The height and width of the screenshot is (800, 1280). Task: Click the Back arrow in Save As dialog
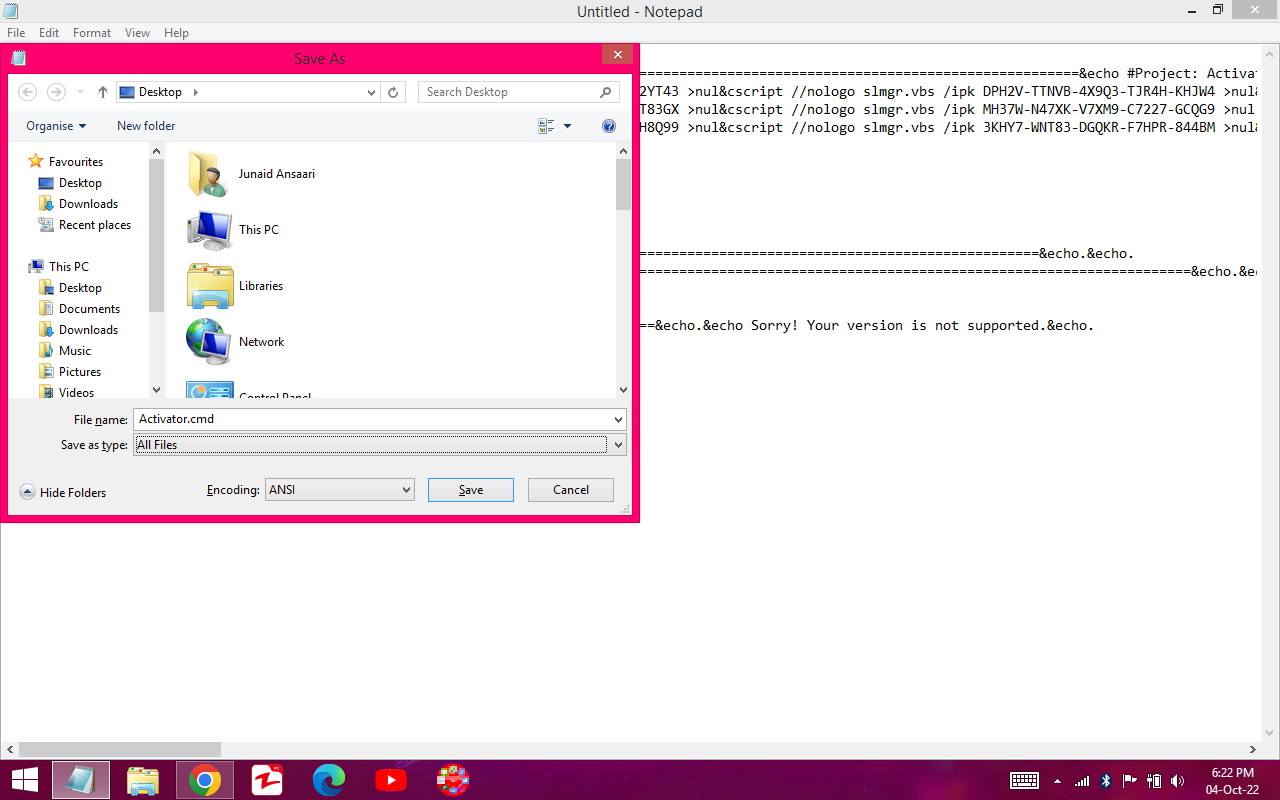coord(28,92)
